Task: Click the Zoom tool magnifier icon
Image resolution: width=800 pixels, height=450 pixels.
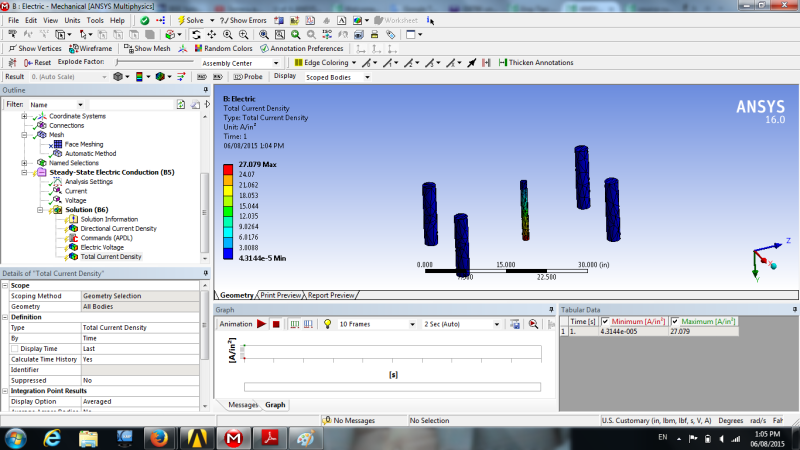Action: coord(228,35)
